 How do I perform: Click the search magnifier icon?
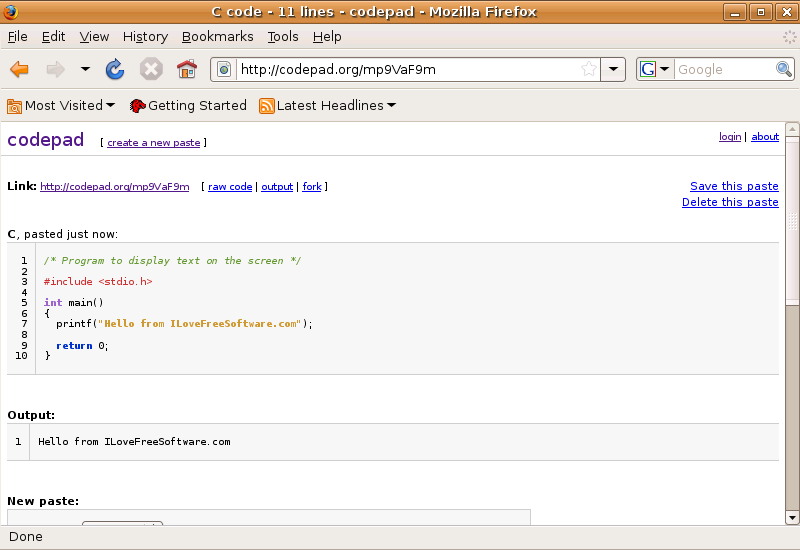784,69
